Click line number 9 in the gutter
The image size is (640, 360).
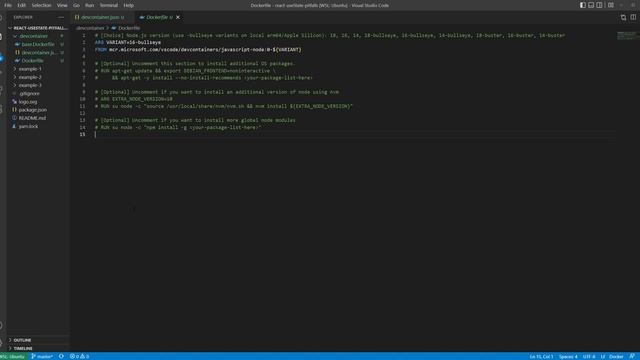click(x=83, y=92)
